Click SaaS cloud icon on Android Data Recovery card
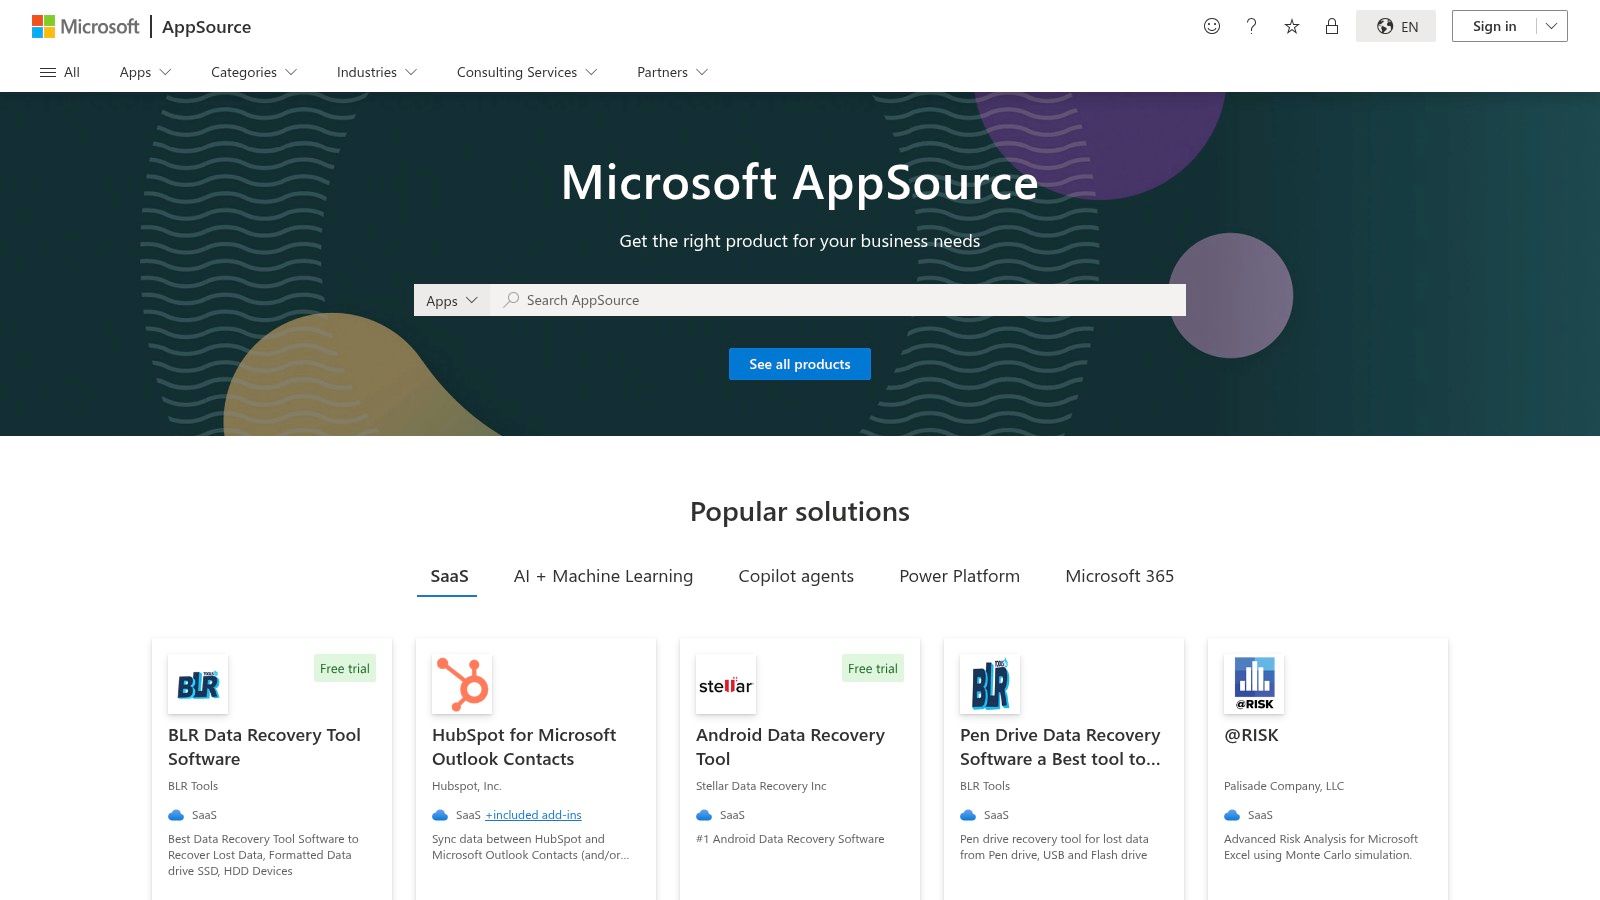 (x=704, y=815)
